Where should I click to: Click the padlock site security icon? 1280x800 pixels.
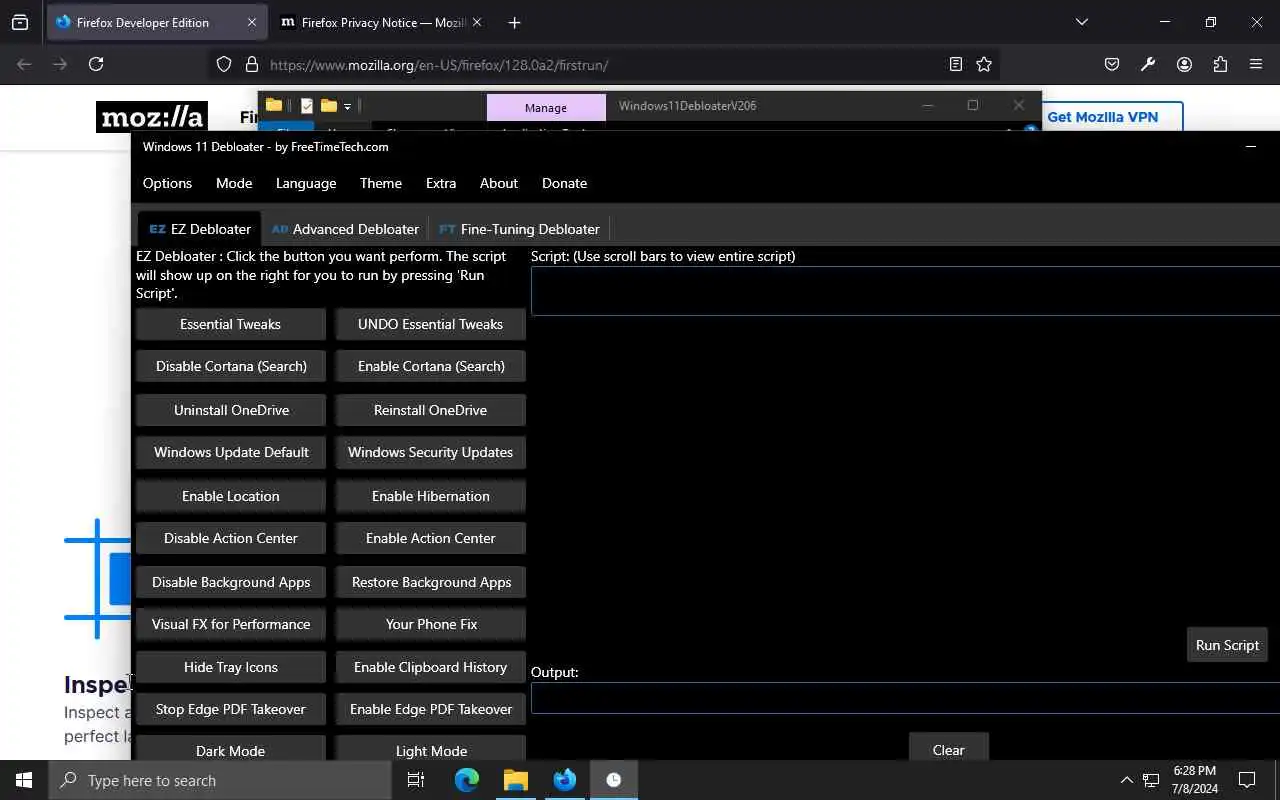[x=251, y=64]
